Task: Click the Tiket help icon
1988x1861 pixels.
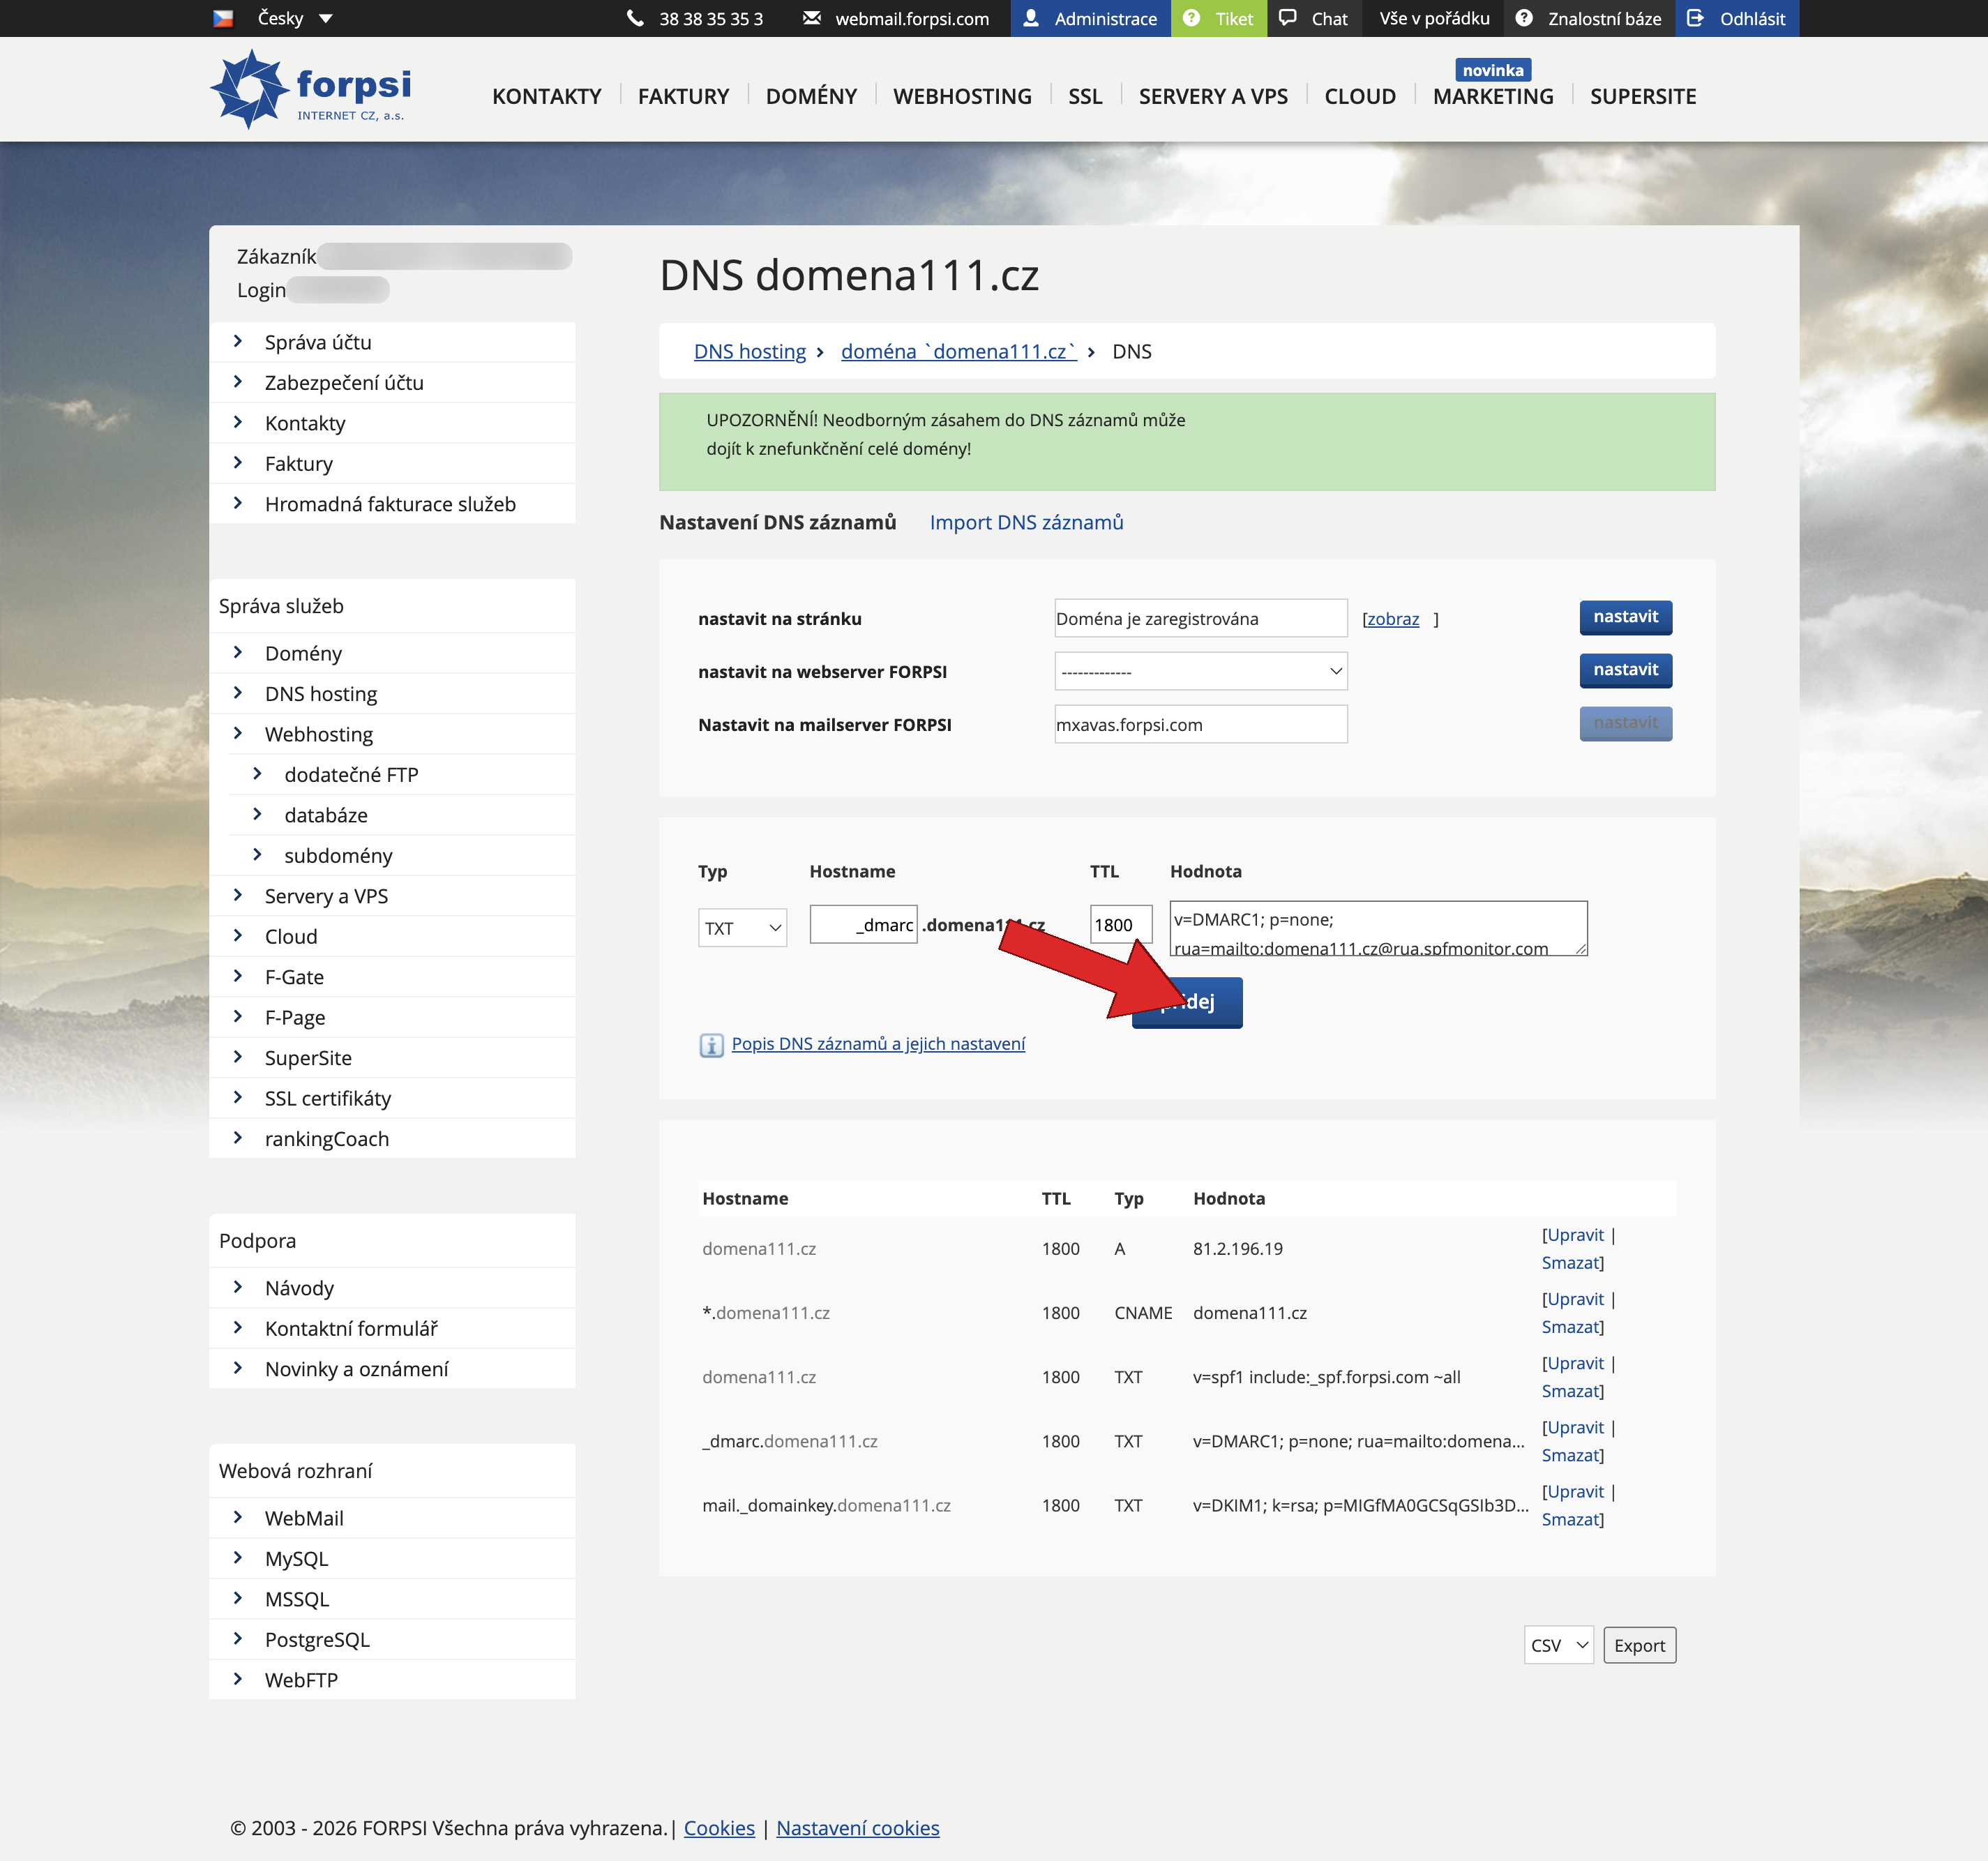Action: 1190,18
